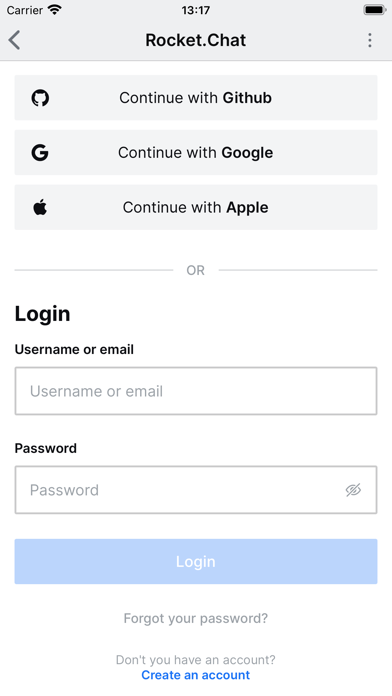Image resolution: width=392 pixels, height=696 pixels.
Task: Continue with Google
Action: coord(196,152)
